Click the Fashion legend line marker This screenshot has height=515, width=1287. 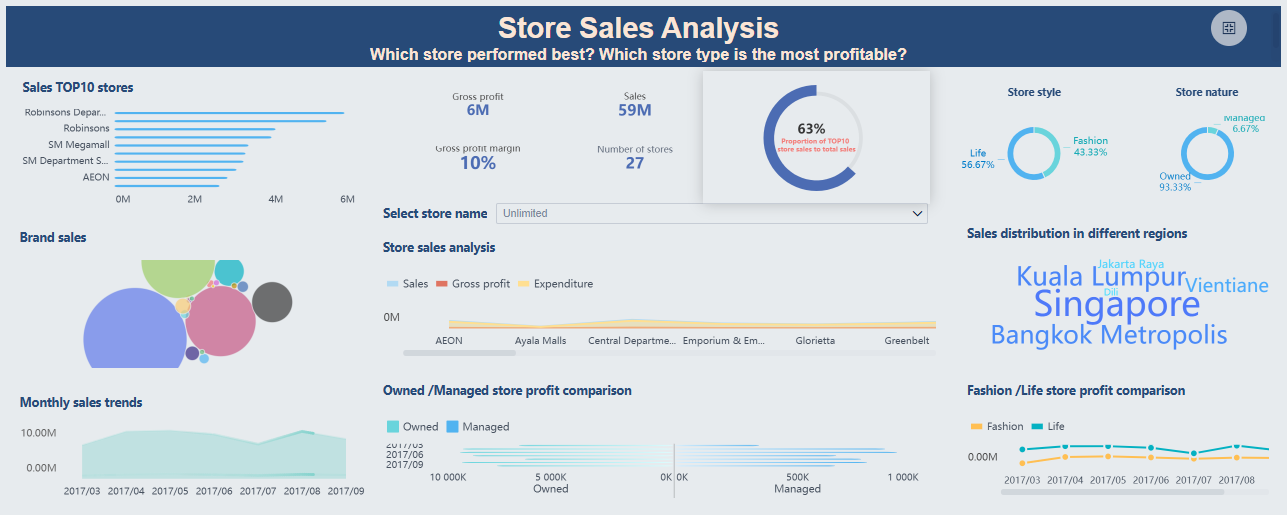click(x=976, y=427)
